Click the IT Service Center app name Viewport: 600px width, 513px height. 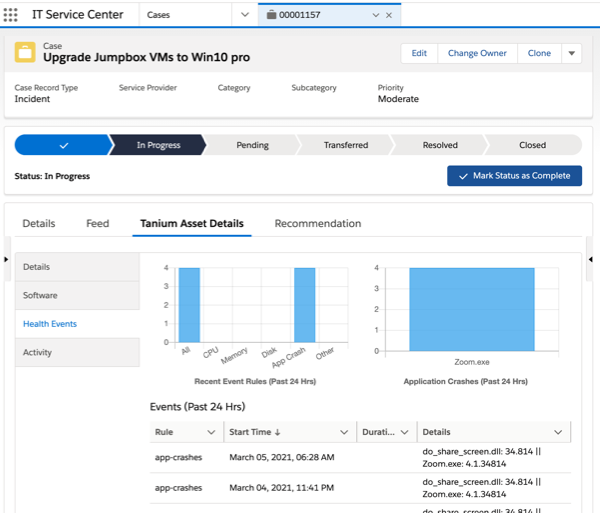coord(78,15)
